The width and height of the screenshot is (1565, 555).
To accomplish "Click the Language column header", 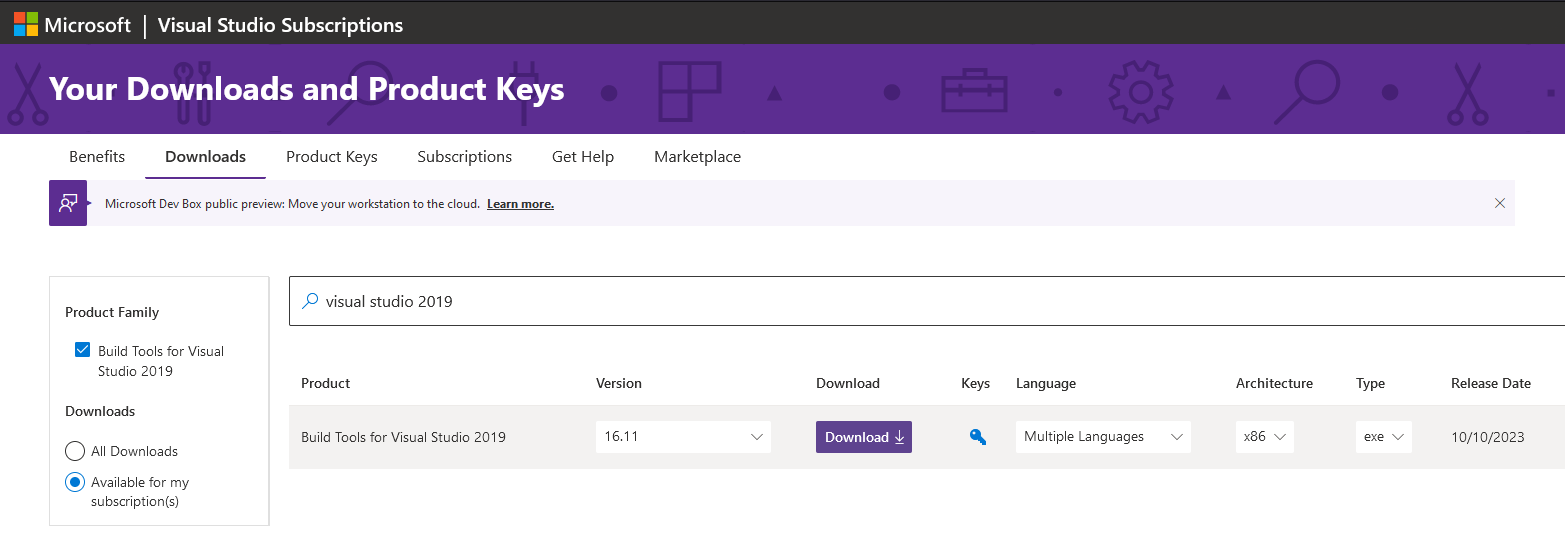I will pos(1046,383).
